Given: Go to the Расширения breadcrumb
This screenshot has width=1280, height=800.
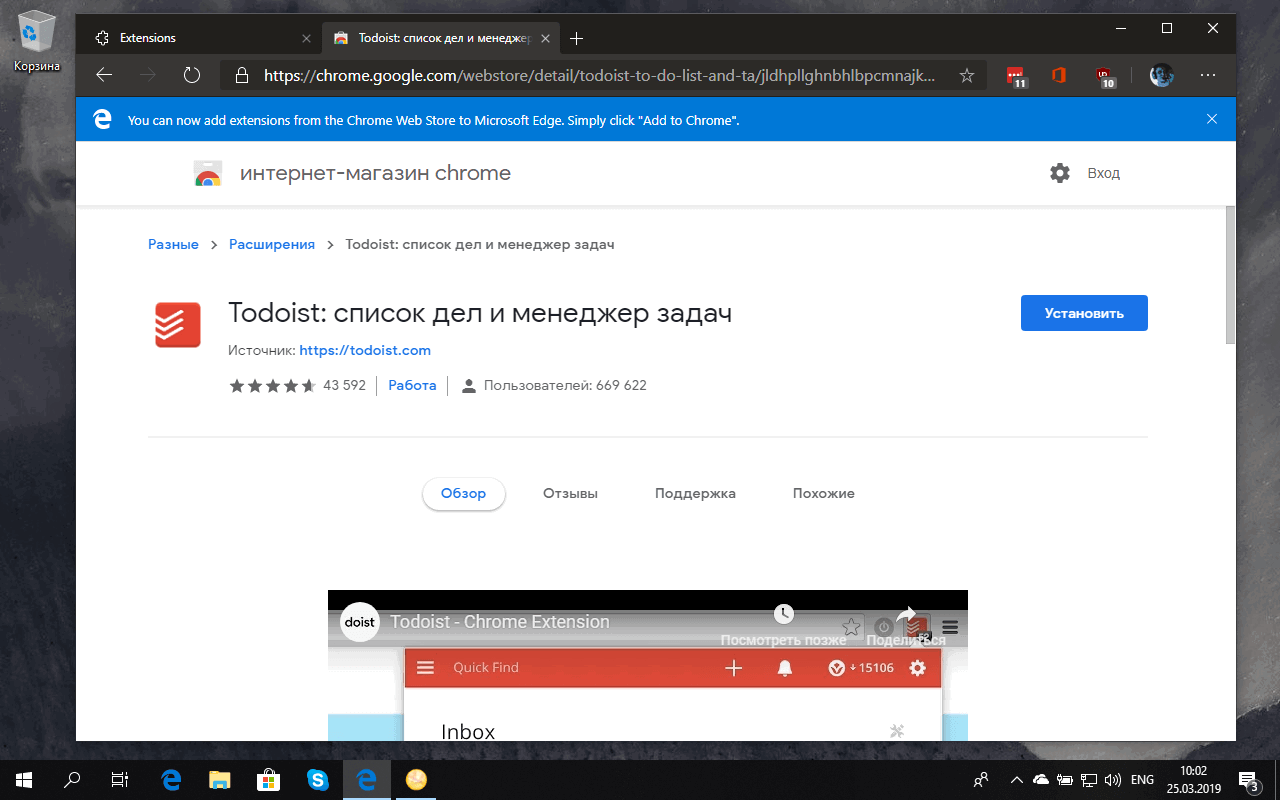Looking at the screenshot, I should [x=272, y=244].
